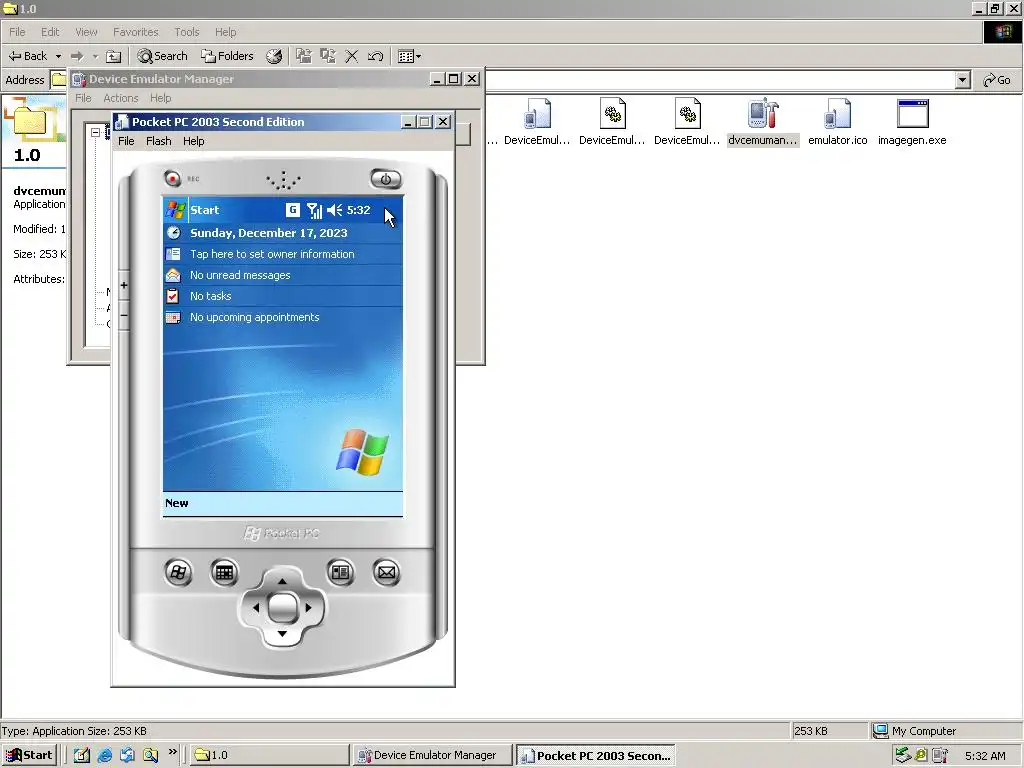Click the D-pad right arrow
Screen dimensions: 1024x768
tap(309, 607)
